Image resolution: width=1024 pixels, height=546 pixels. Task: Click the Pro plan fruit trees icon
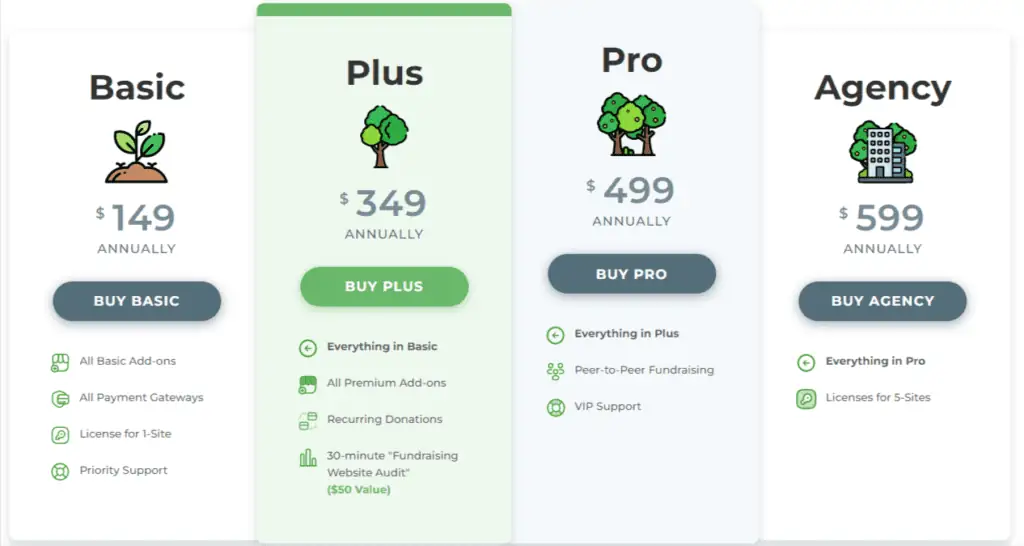click(632, 123)
